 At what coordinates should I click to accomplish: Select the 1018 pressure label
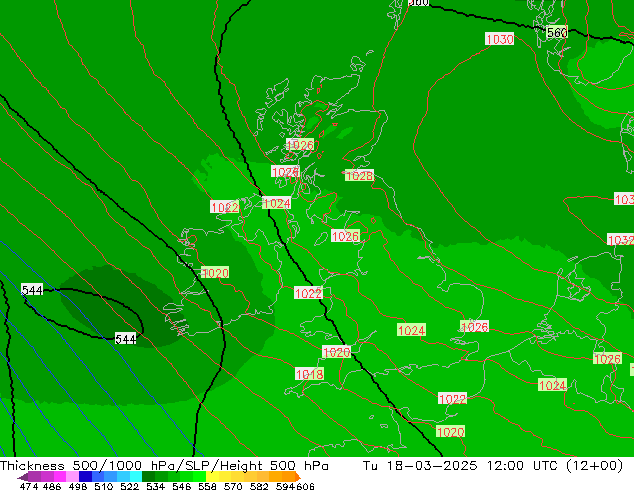click(x=309, y=374)
